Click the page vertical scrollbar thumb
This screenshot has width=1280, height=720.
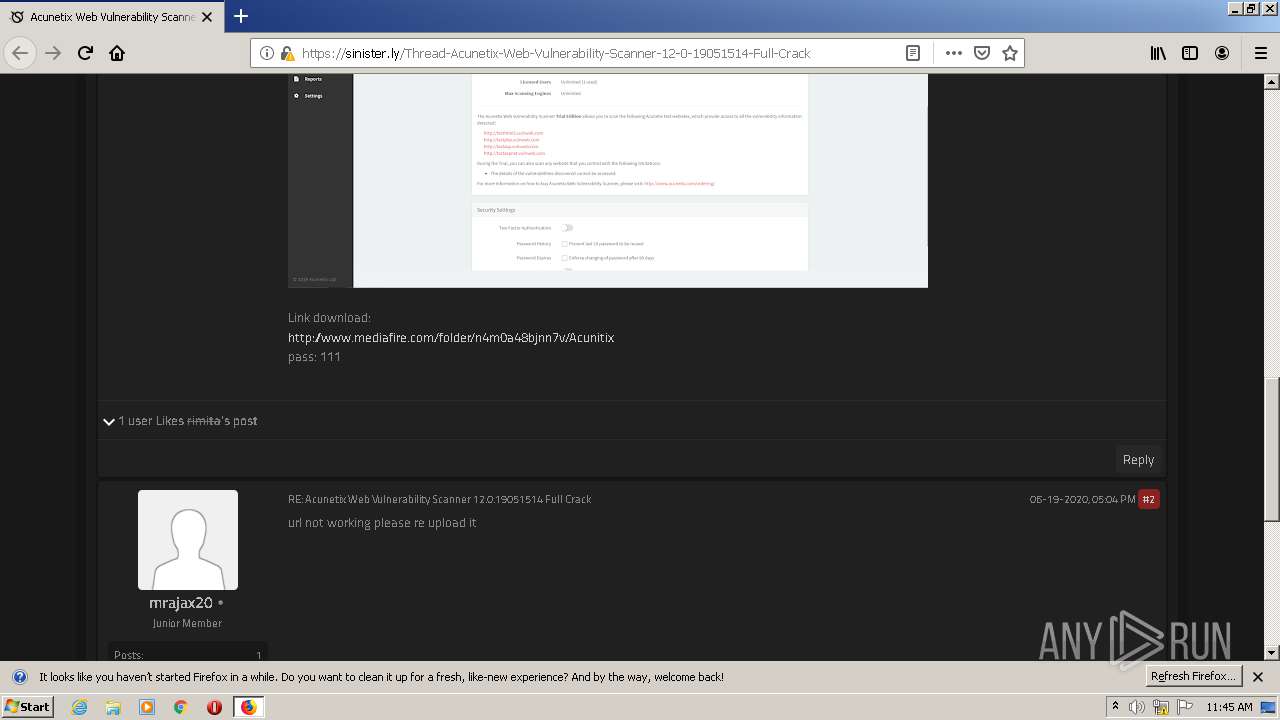(x=1272, y=450)
